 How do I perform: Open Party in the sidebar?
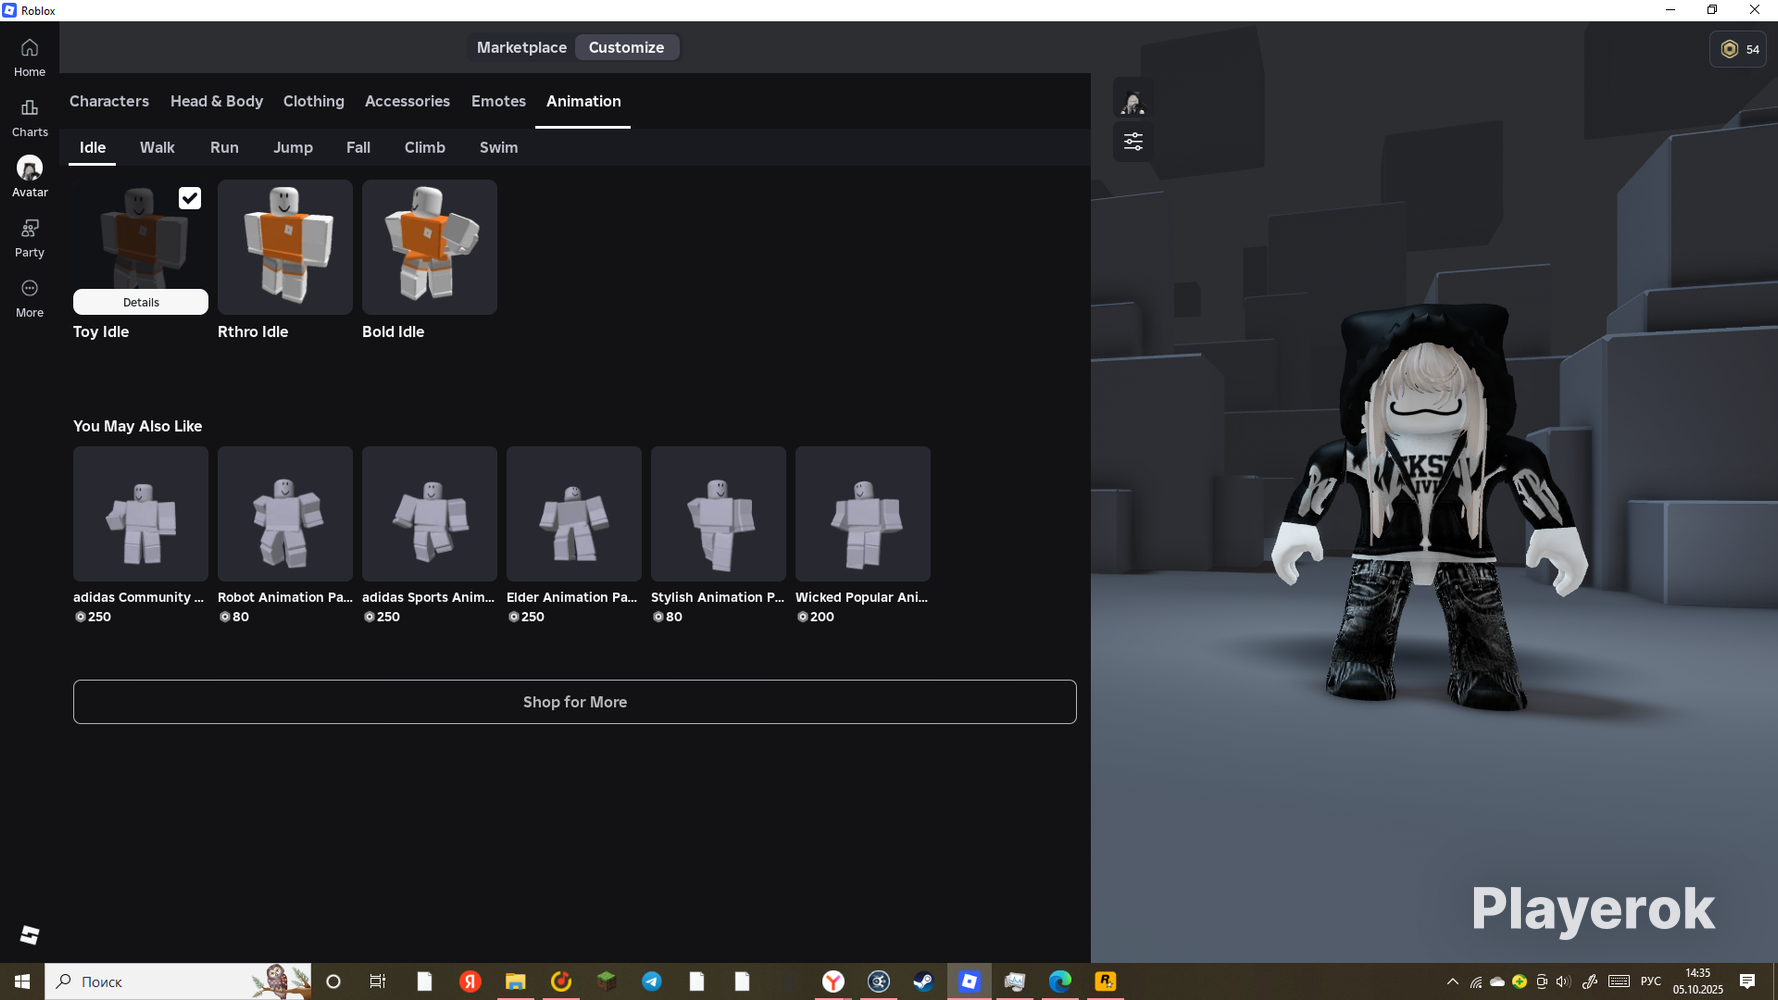(29, 238)
